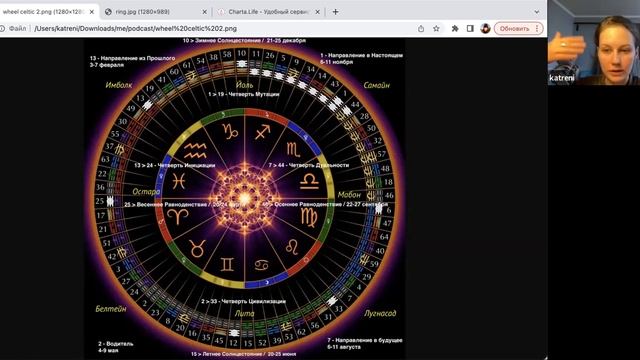Click the Cancer zodiac symbol
This screenshot has width=640, height=360.
(262, 265)
